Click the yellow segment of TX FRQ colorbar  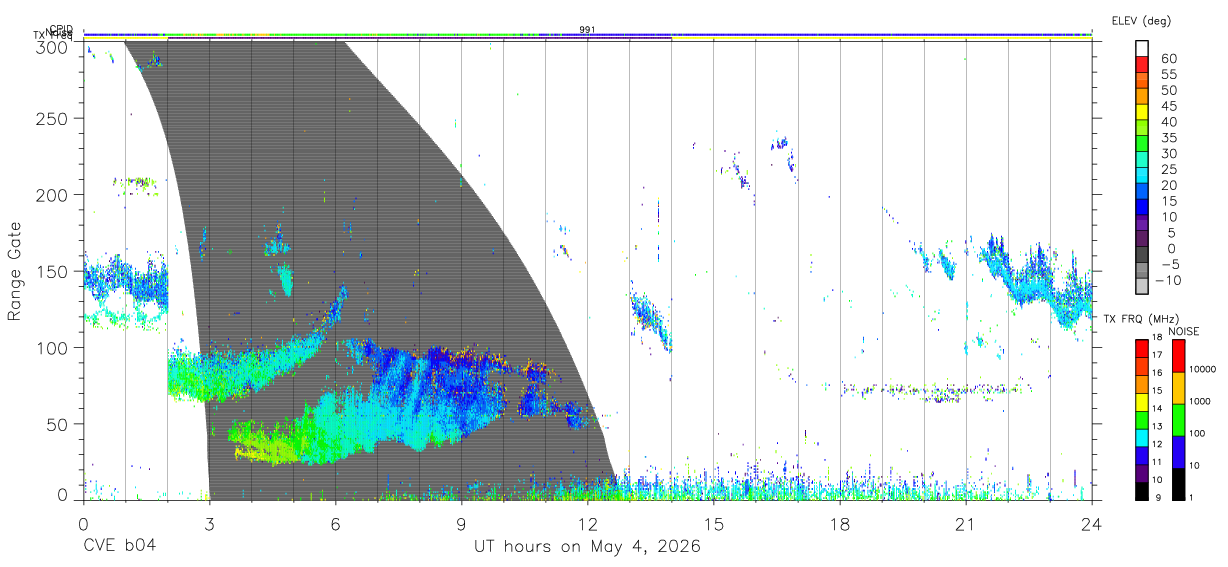(x=1142, y=402)
